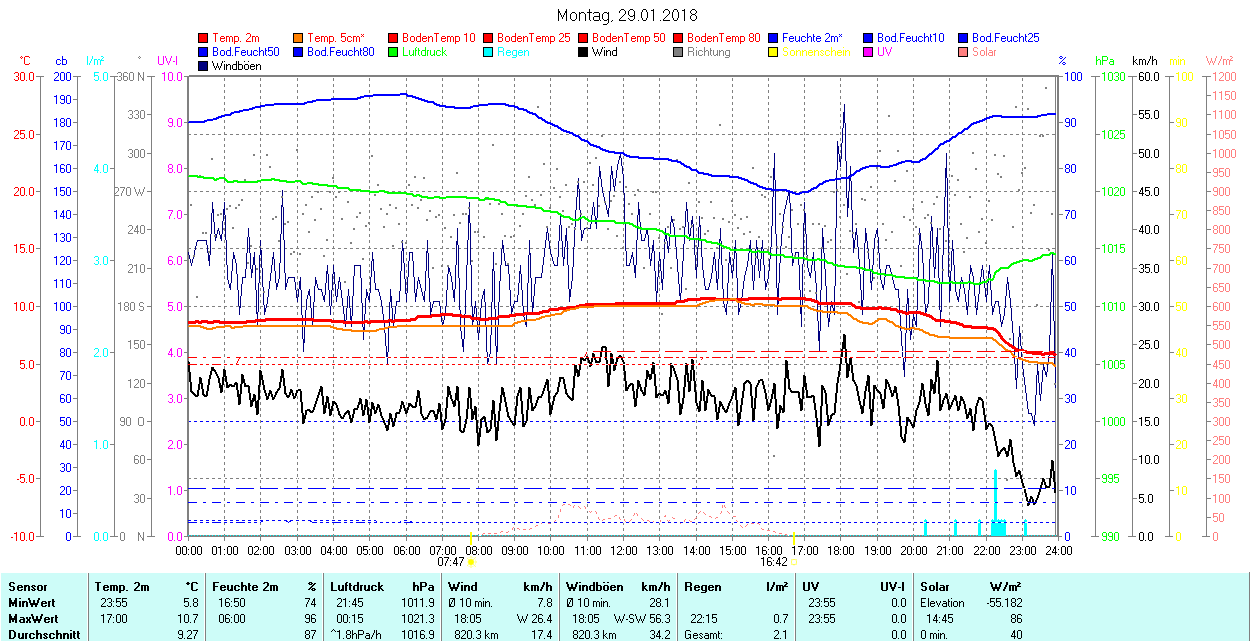Click the magenta UV legend swatch
The height and width of the screenshot is (641, 1250).
[x=868, y=52]
